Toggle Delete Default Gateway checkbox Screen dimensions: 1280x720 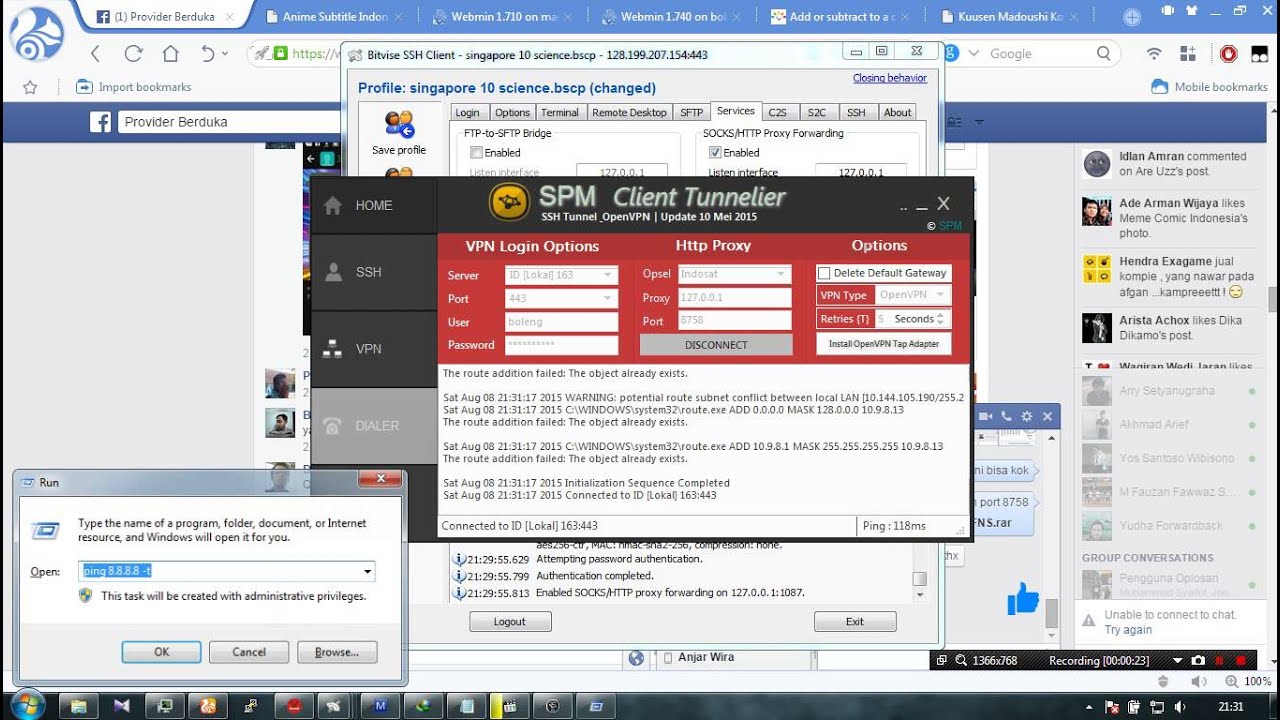coord(824,273)
